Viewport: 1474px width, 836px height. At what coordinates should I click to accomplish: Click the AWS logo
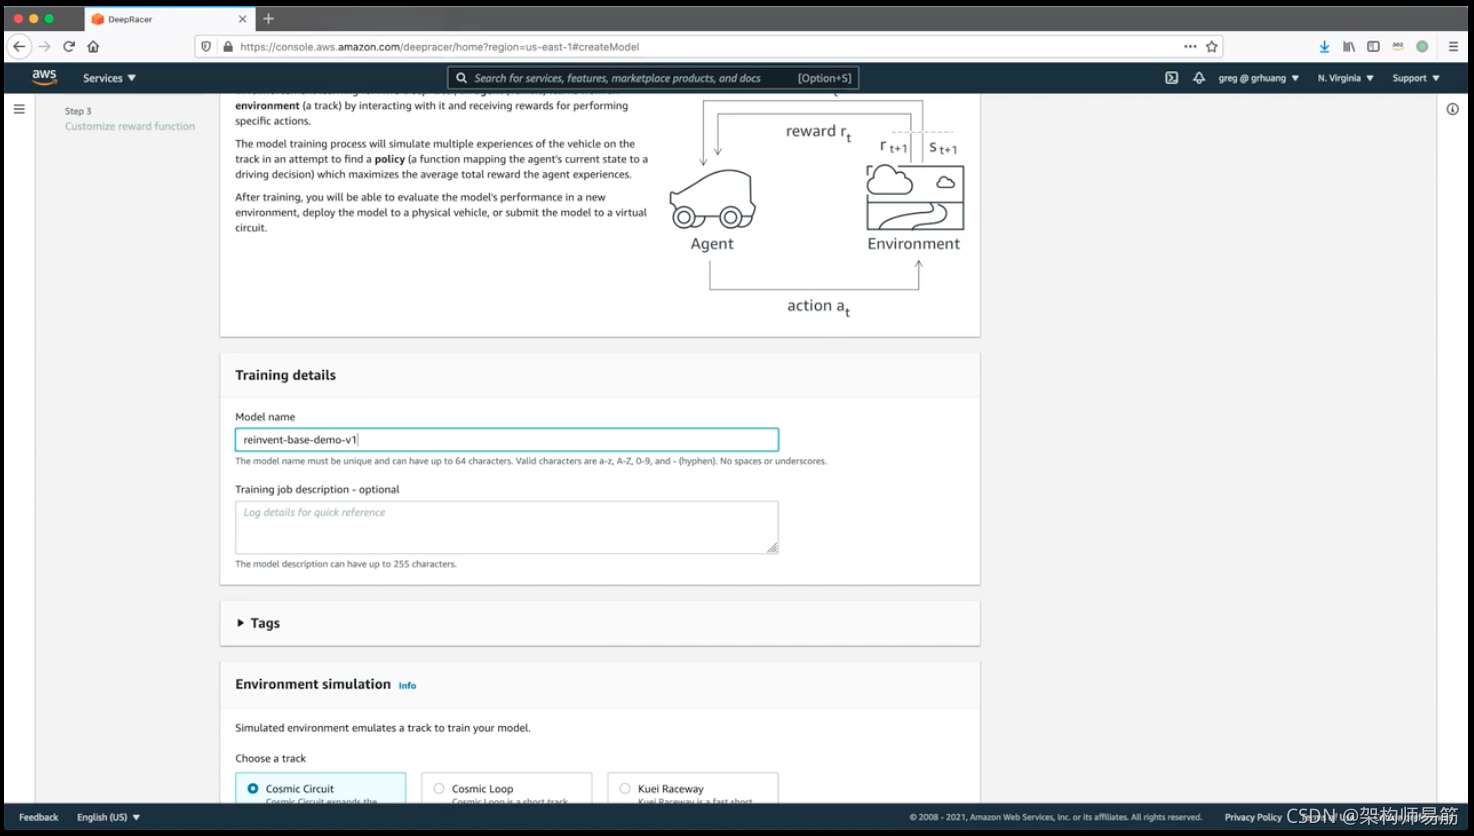click(x=44, y=78)
